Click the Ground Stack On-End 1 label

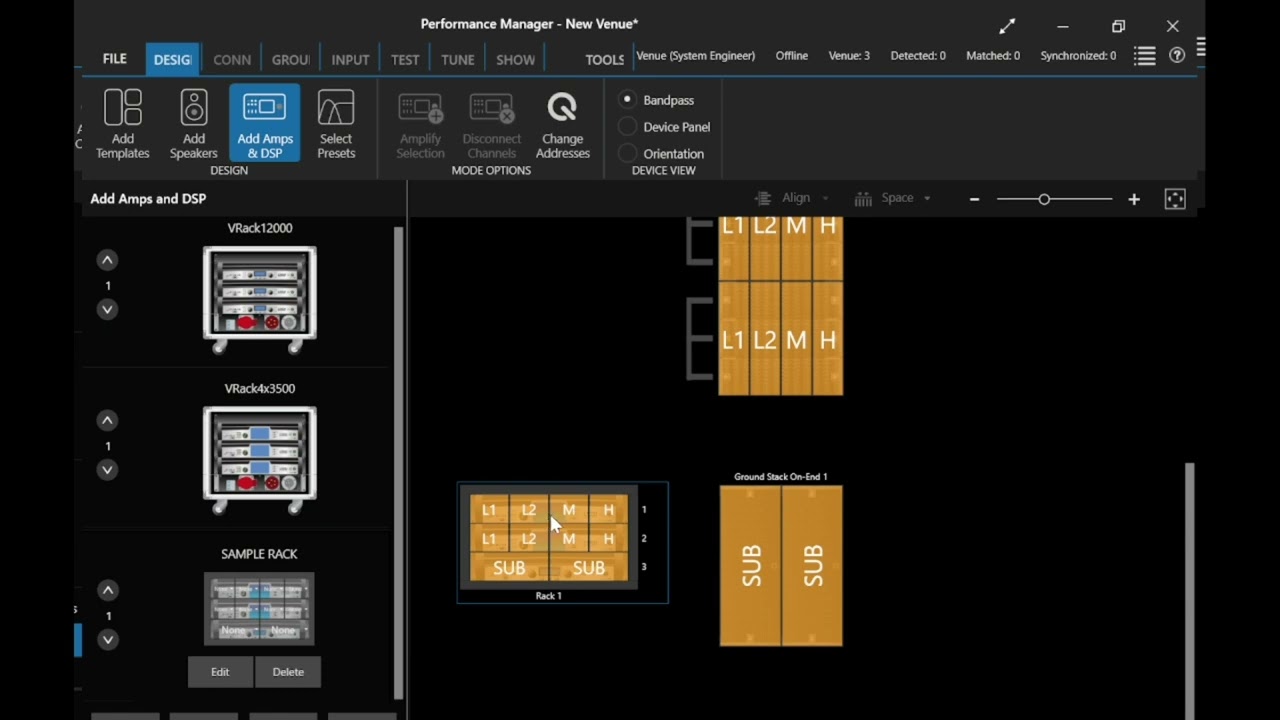click(x=781, y=477)
